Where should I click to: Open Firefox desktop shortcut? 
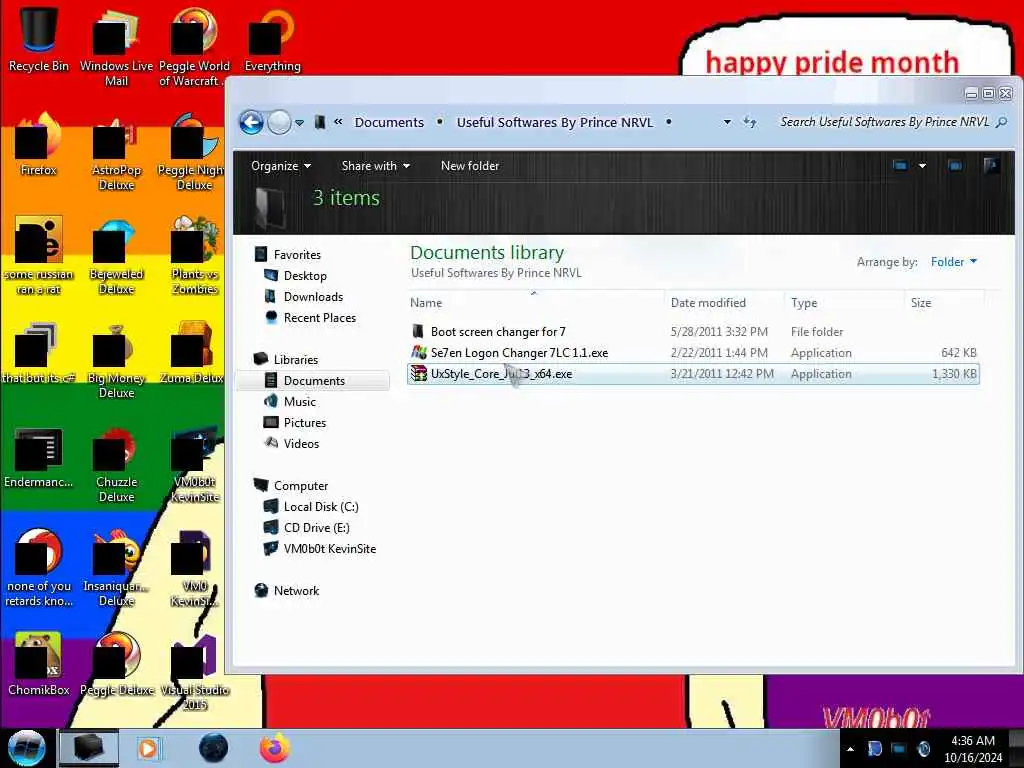39,144
